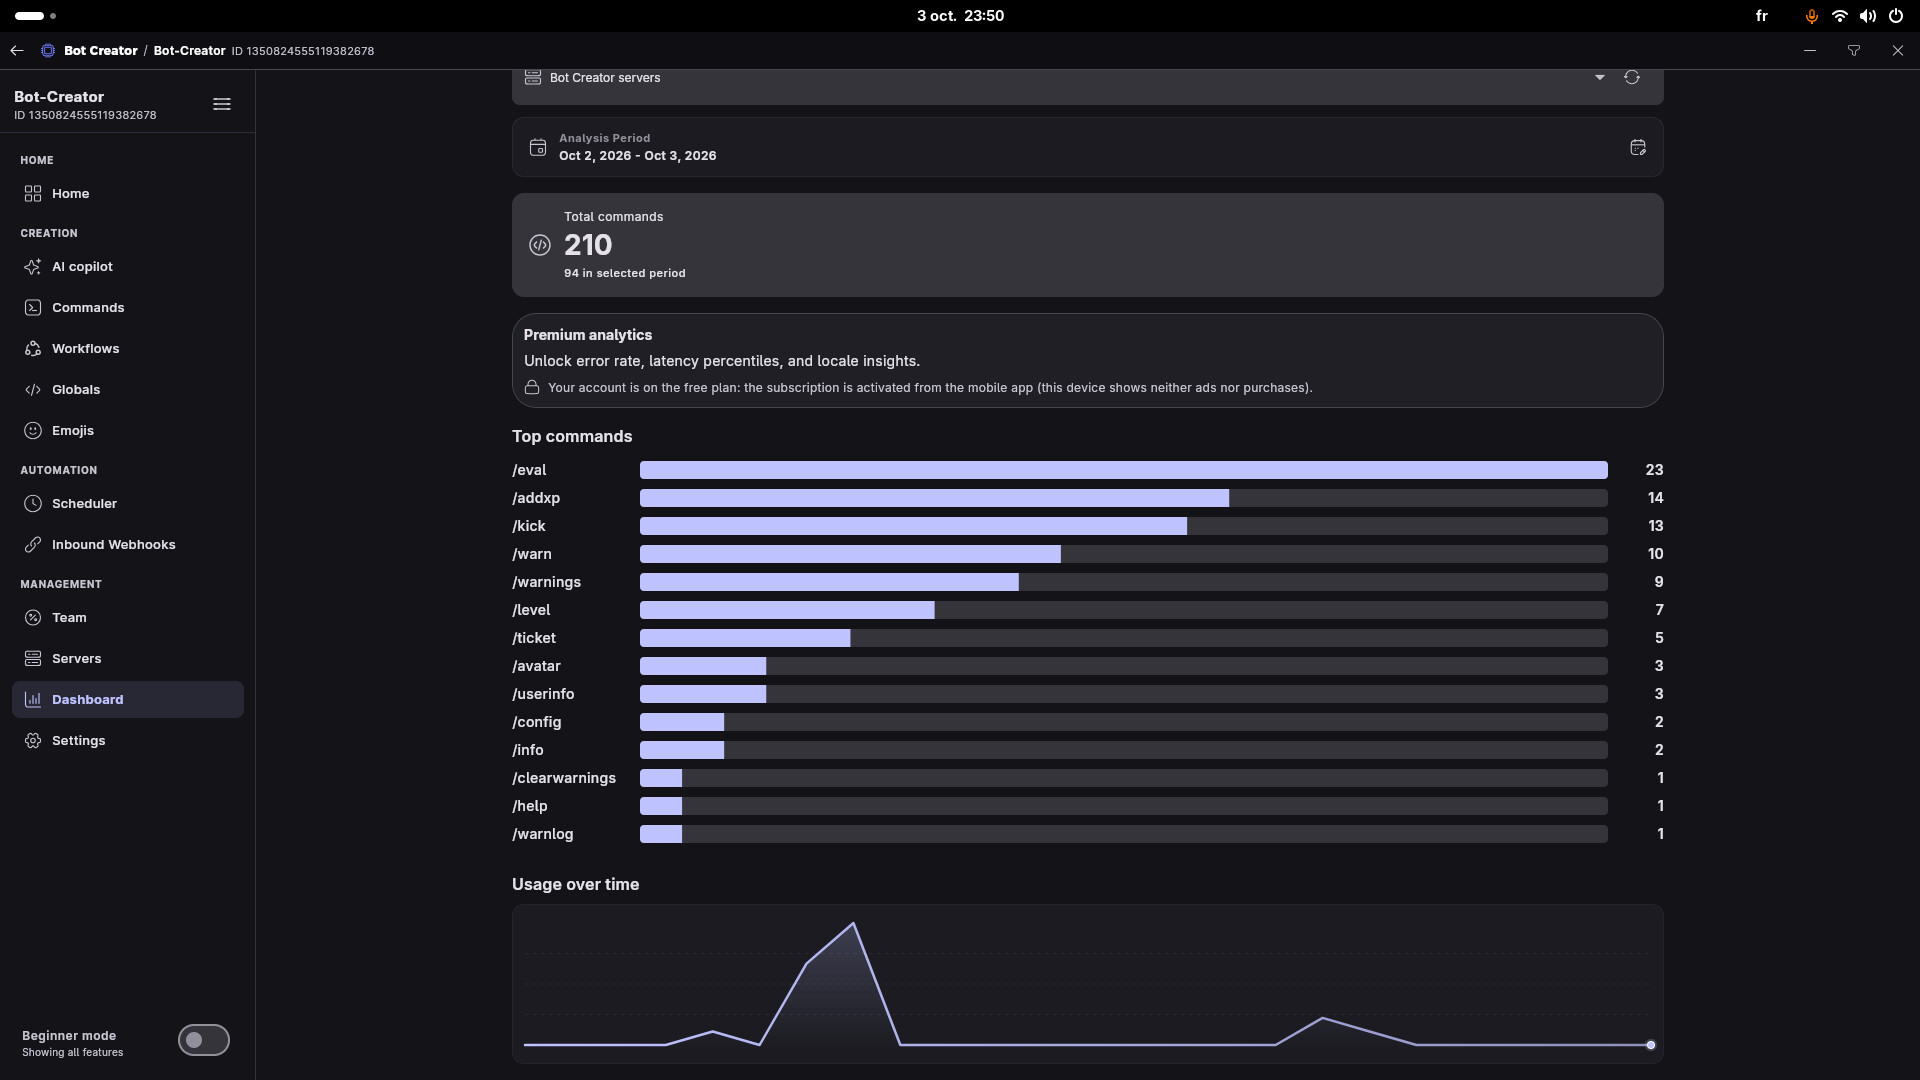Click the Globals code icon

click(33, 390)
